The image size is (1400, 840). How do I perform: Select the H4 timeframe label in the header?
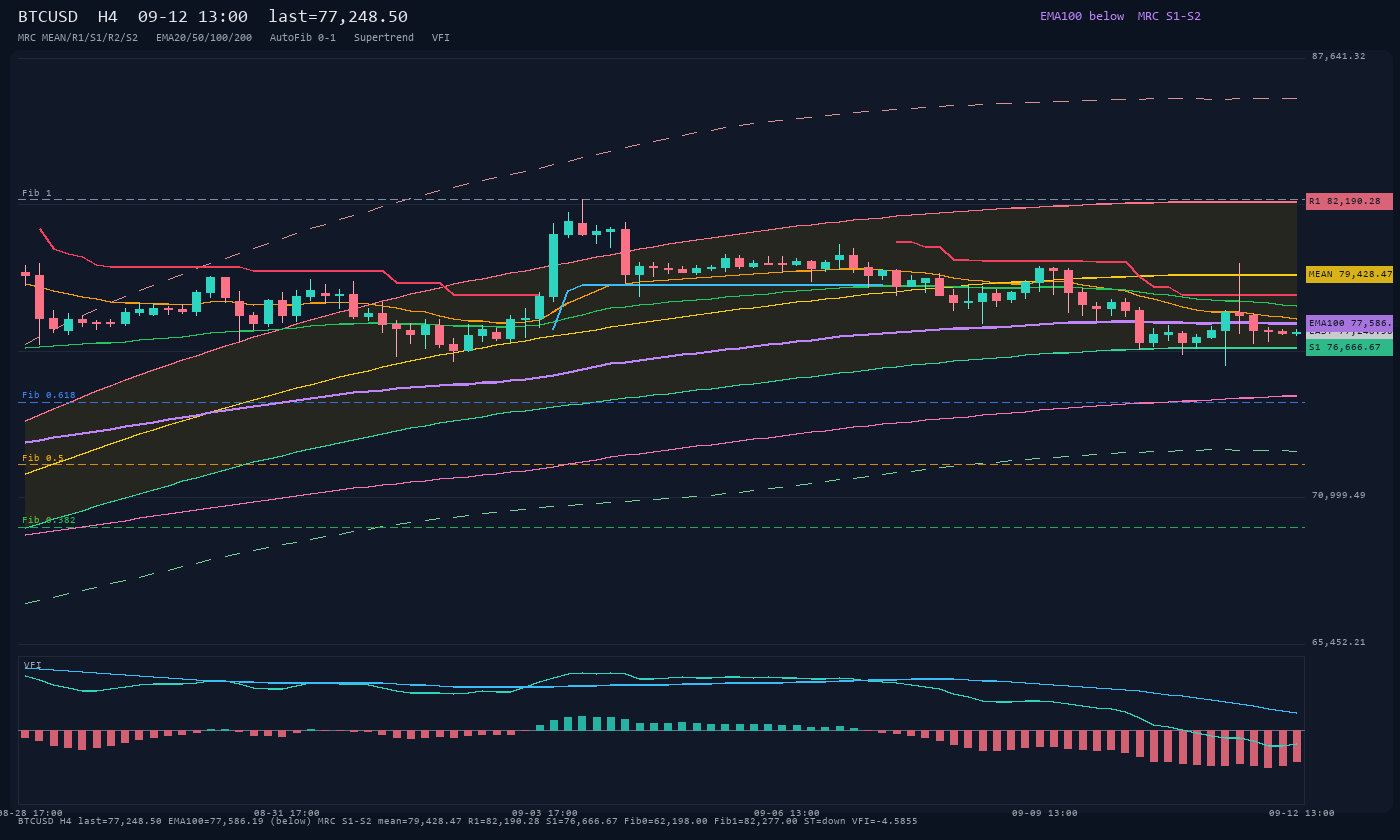pos(108,16)
